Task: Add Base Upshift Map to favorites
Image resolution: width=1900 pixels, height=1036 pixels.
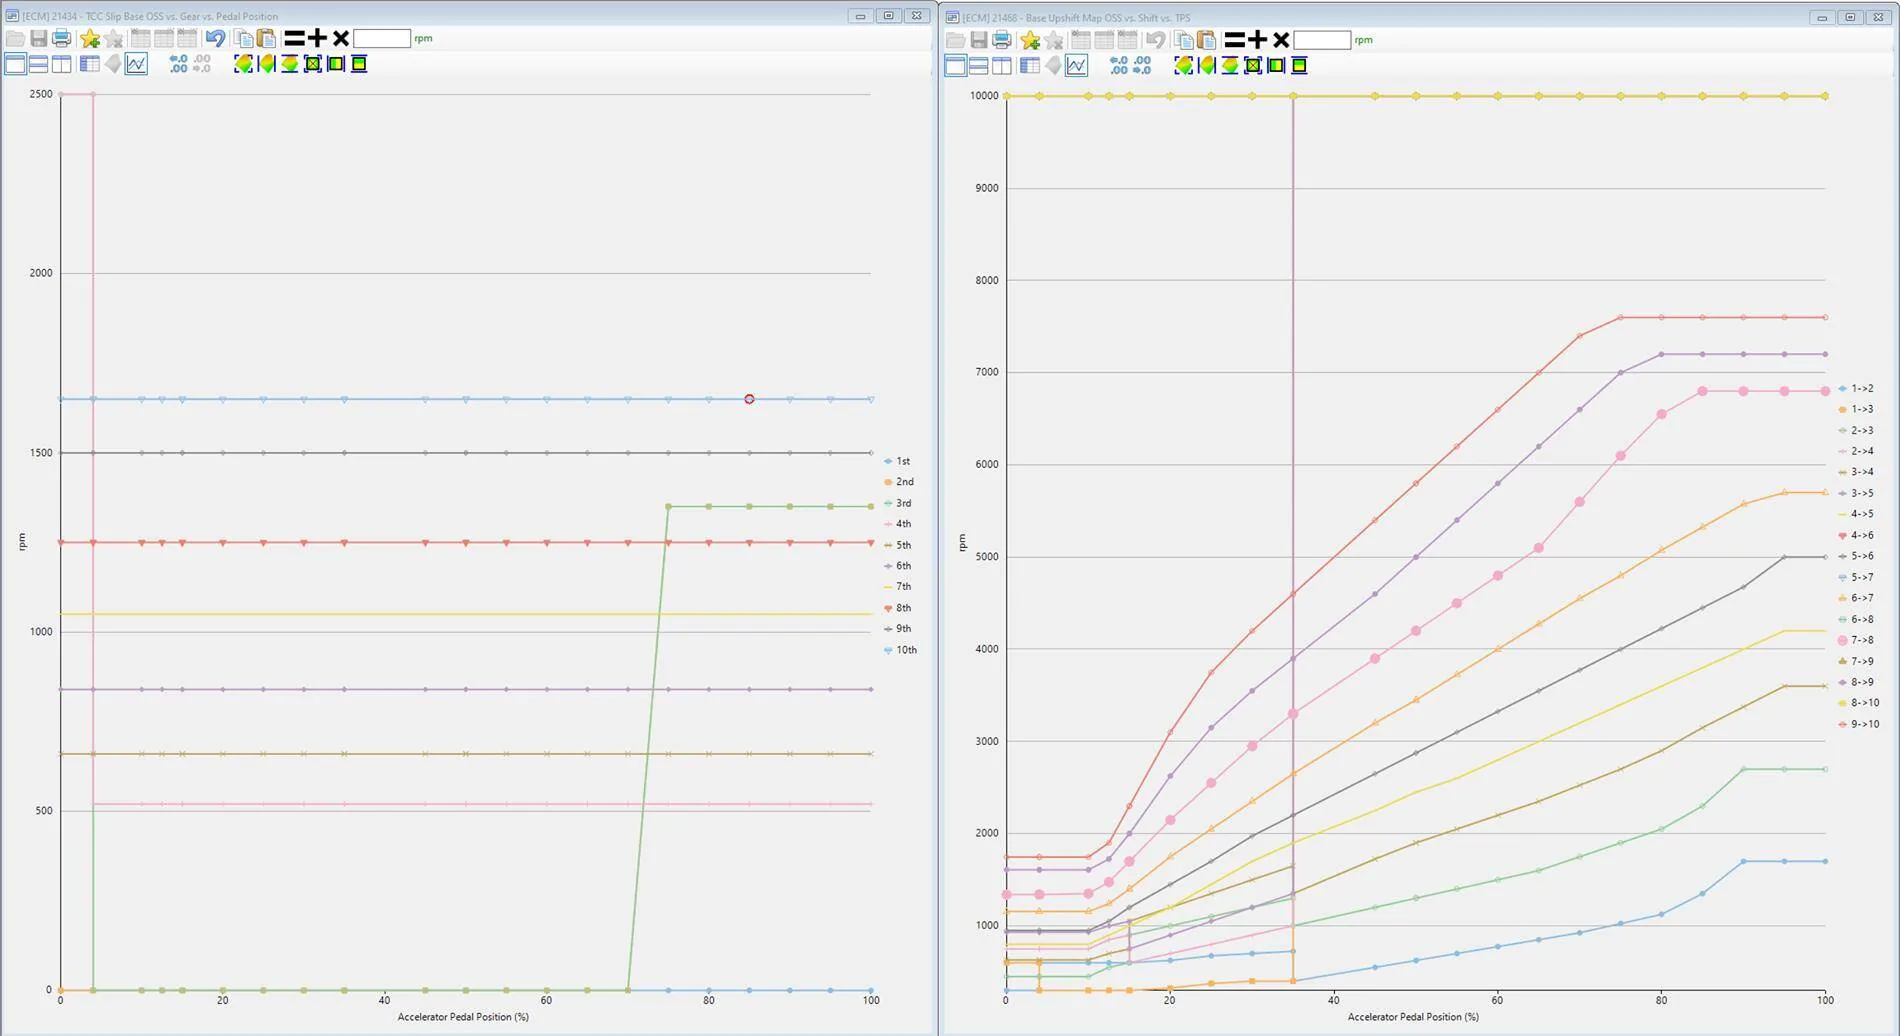Action: (x=1030, y=40)
